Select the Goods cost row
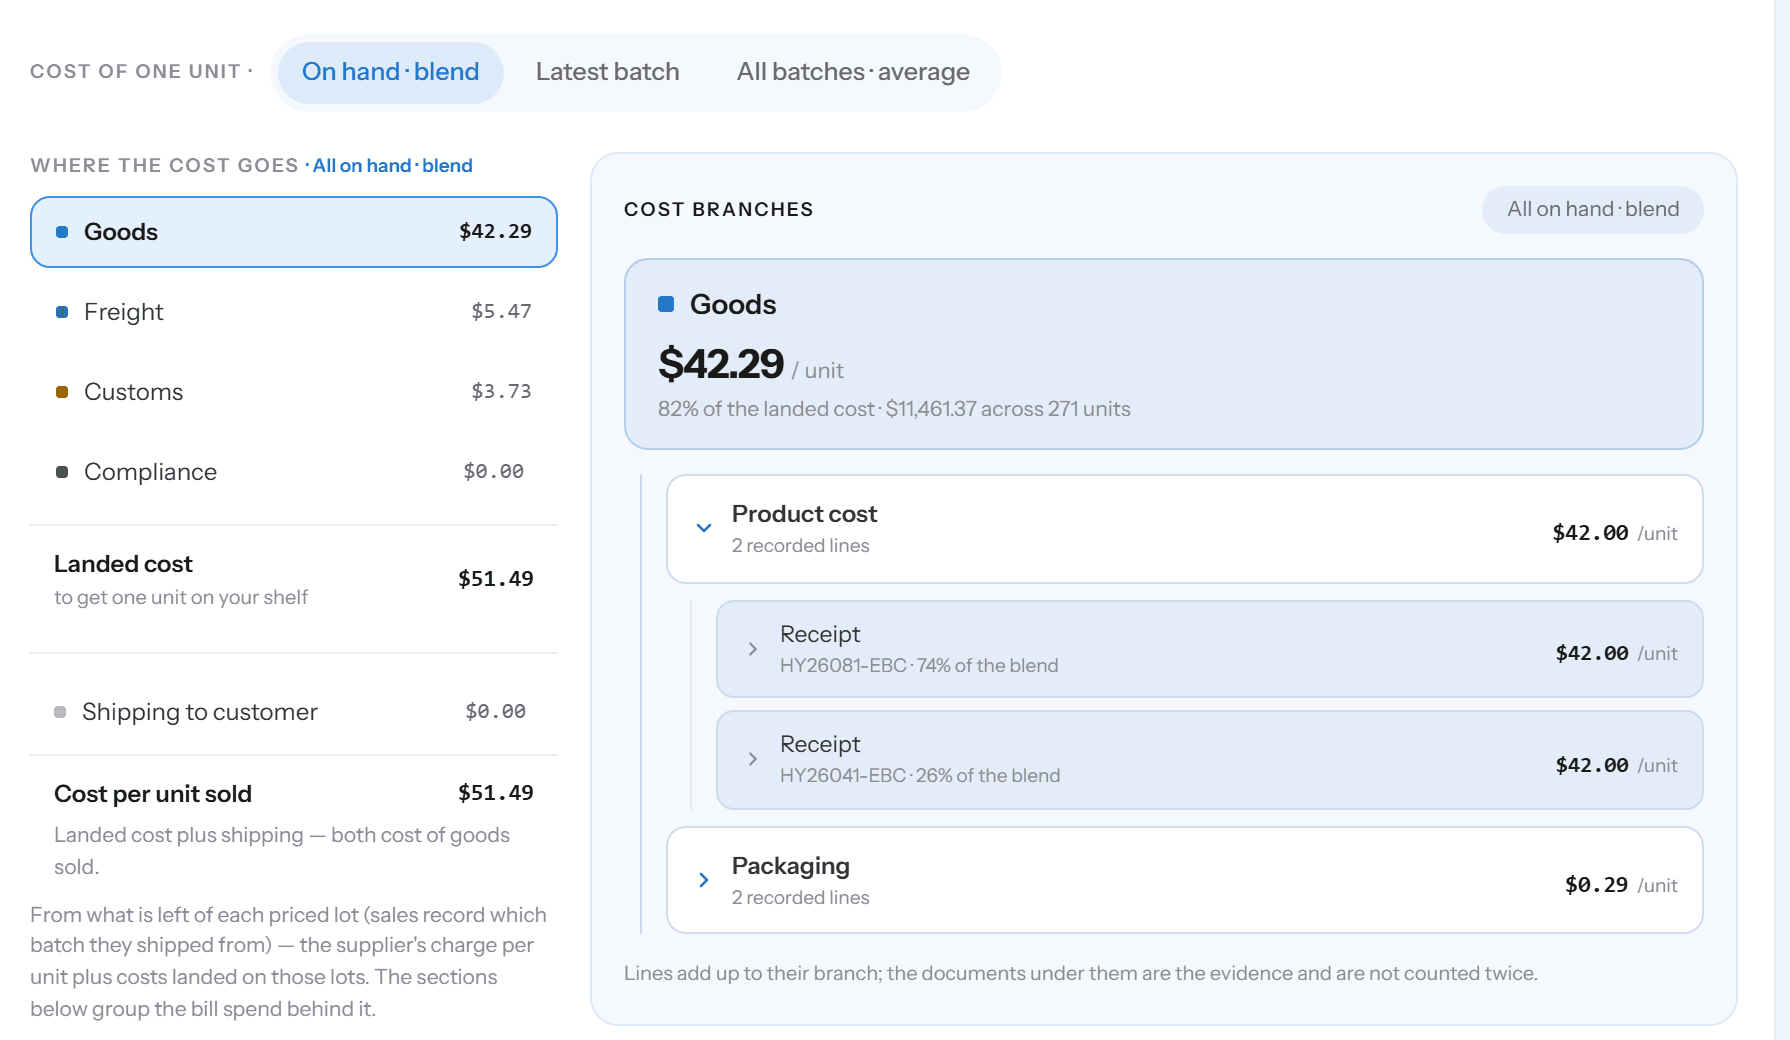The height and width of the screenshot is (1040, 1790). point(294,232)
